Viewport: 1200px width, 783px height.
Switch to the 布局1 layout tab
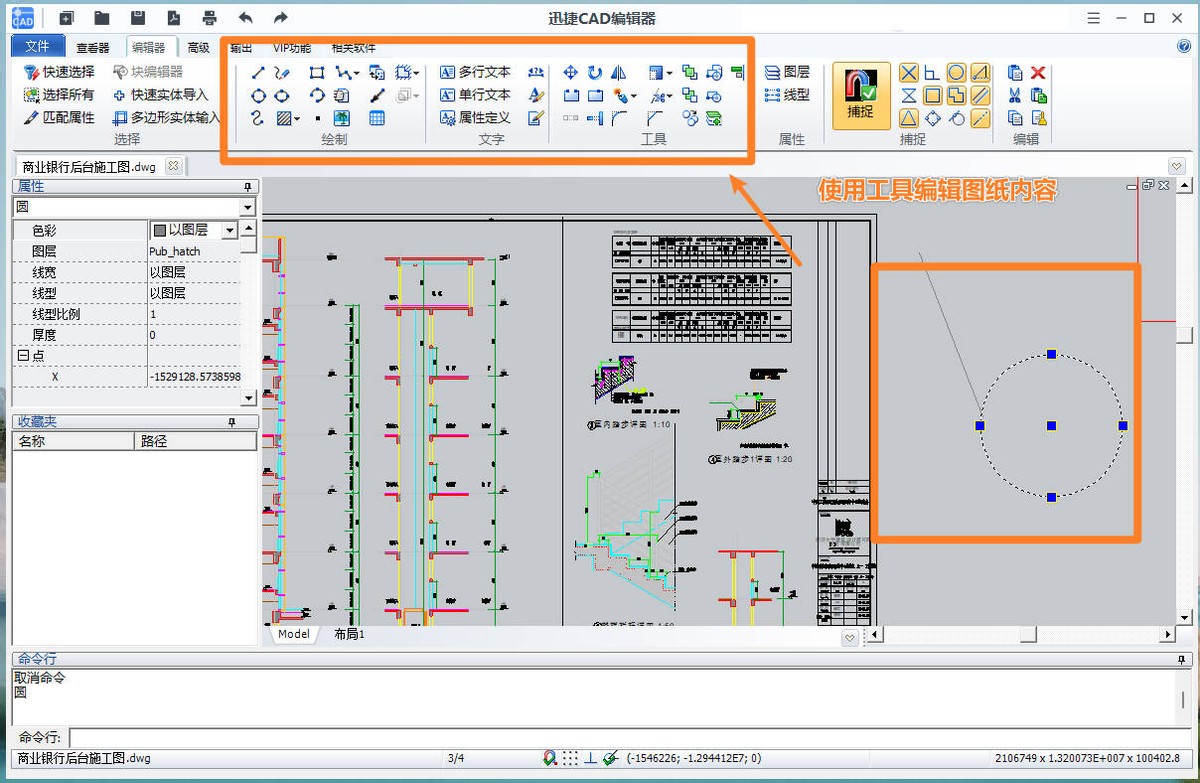(x=348, y=634)
